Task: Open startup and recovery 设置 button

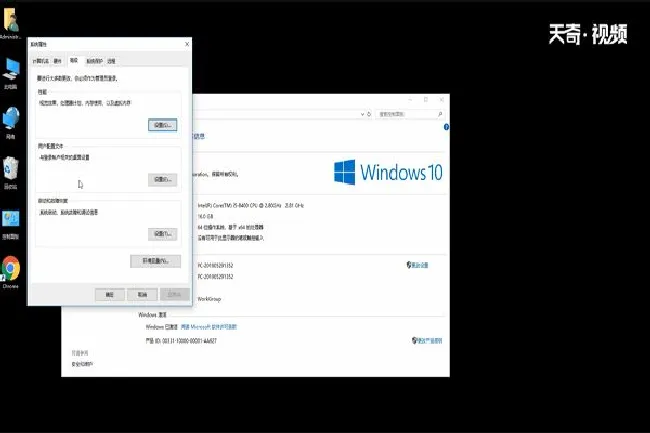Action: tap(162, 234)
